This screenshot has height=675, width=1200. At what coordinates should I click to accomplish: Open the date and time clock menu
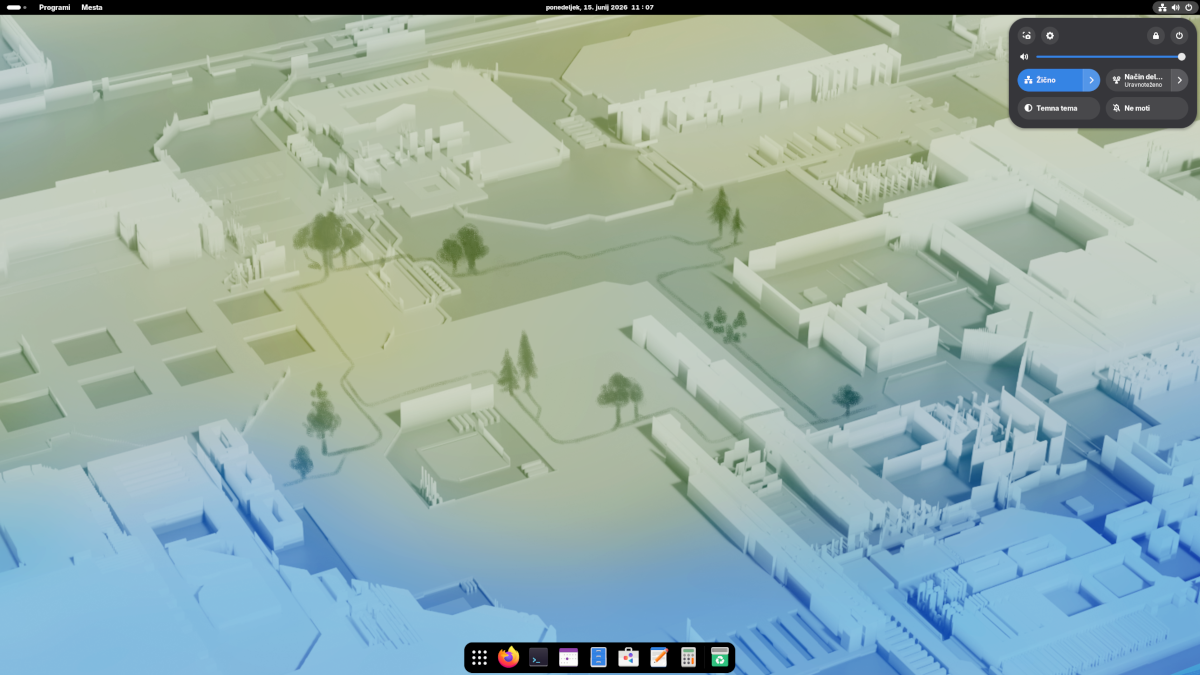(600, 7)
